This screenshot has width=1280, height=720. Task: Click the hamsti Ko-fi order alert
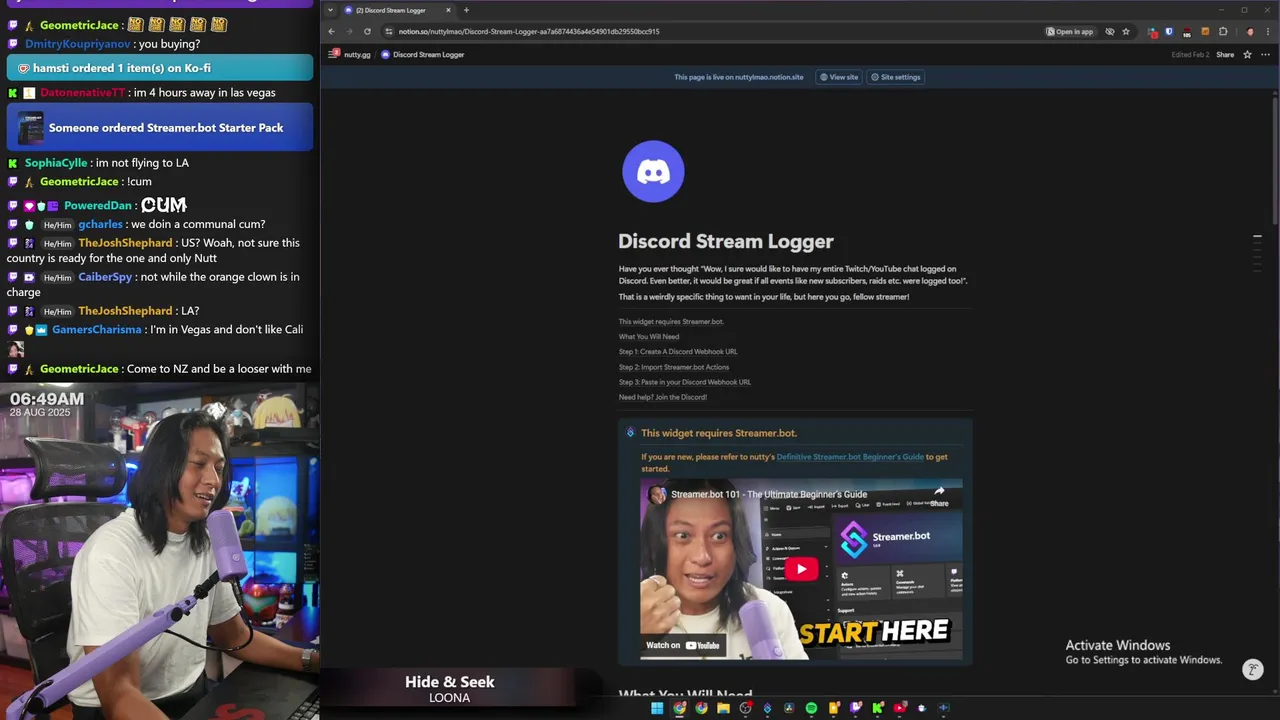[160, 68]
